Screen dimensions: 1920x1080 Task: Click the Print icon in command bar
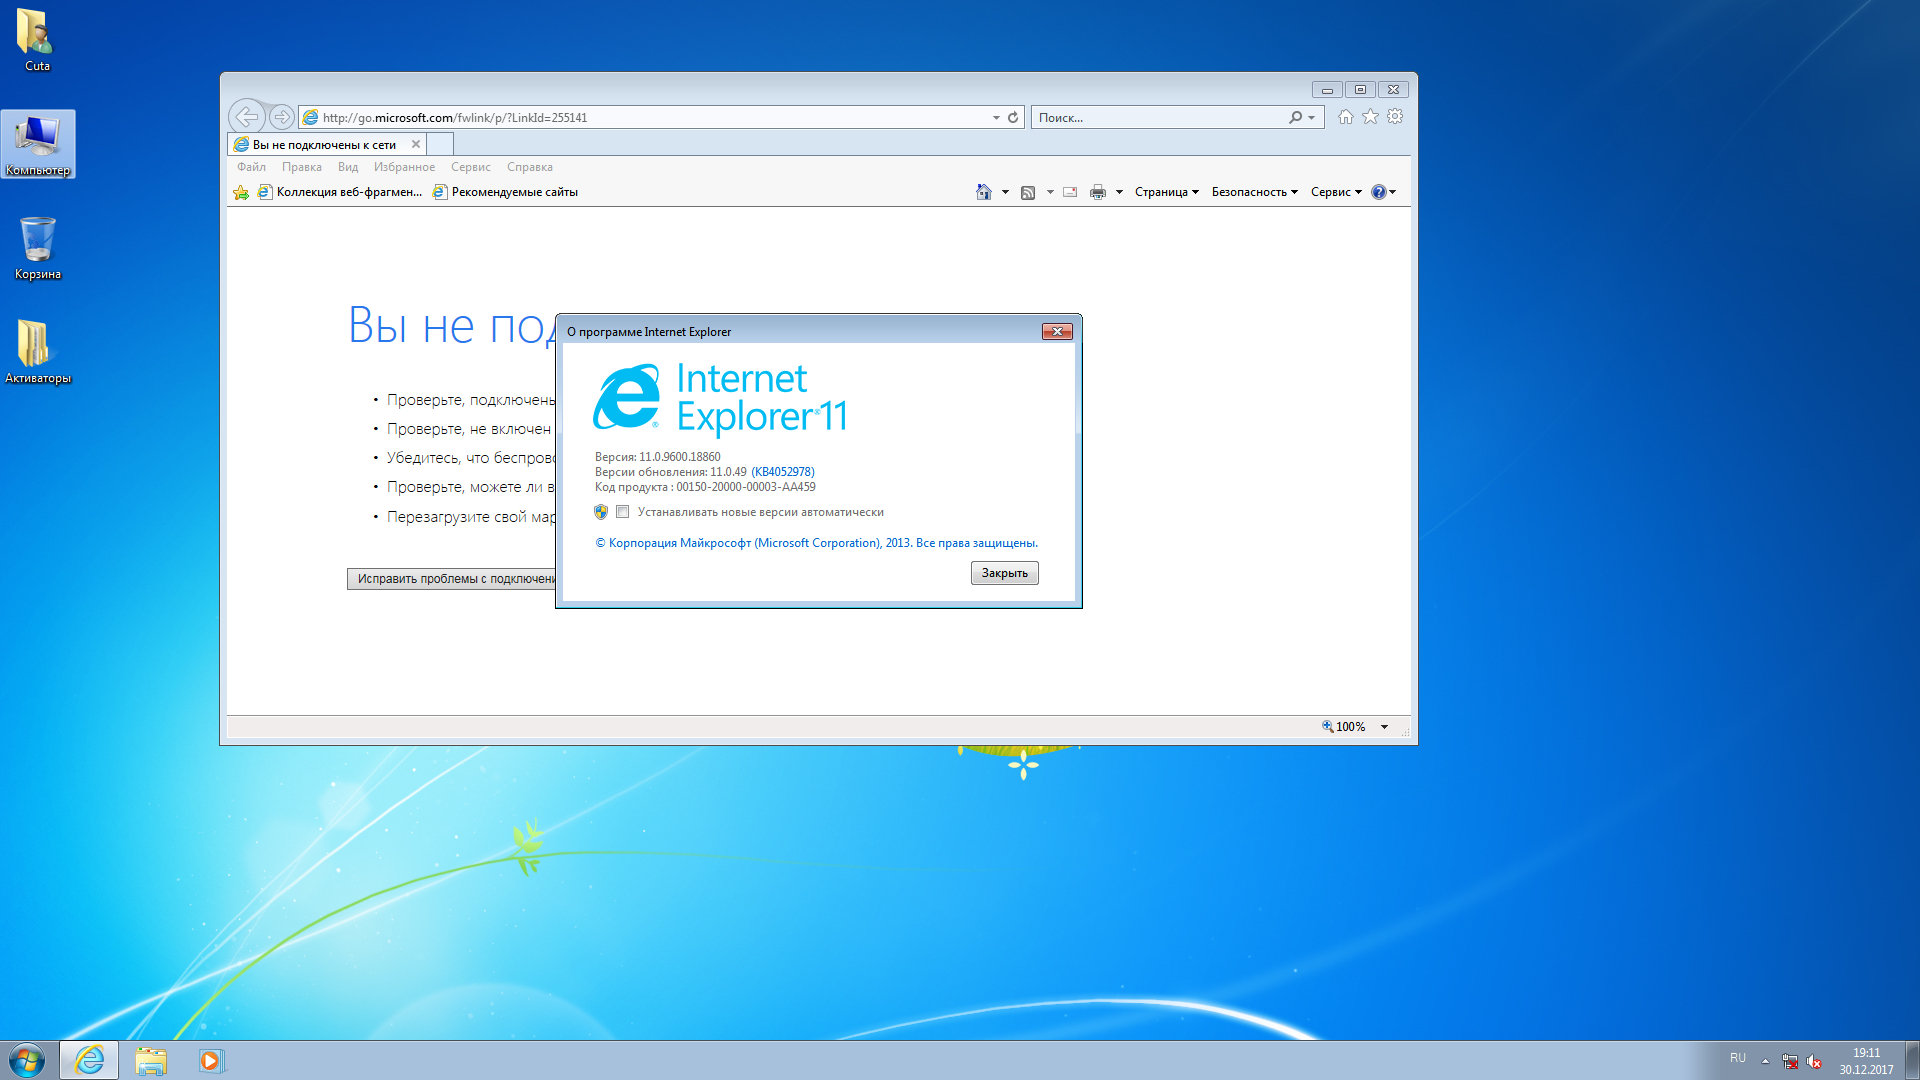click(1097, 192)
